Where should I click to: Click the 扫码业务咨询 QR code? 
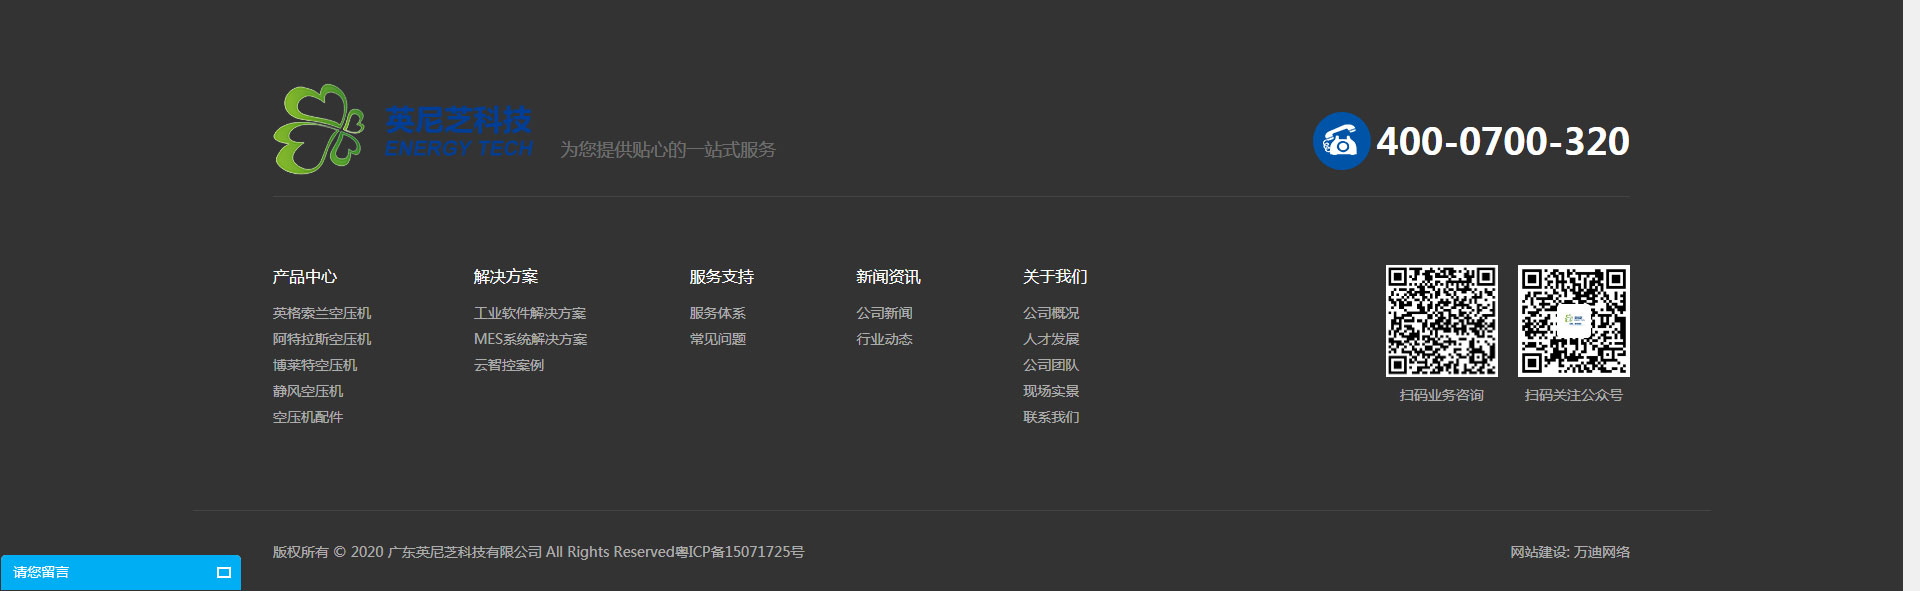(x=1441, y=321)
